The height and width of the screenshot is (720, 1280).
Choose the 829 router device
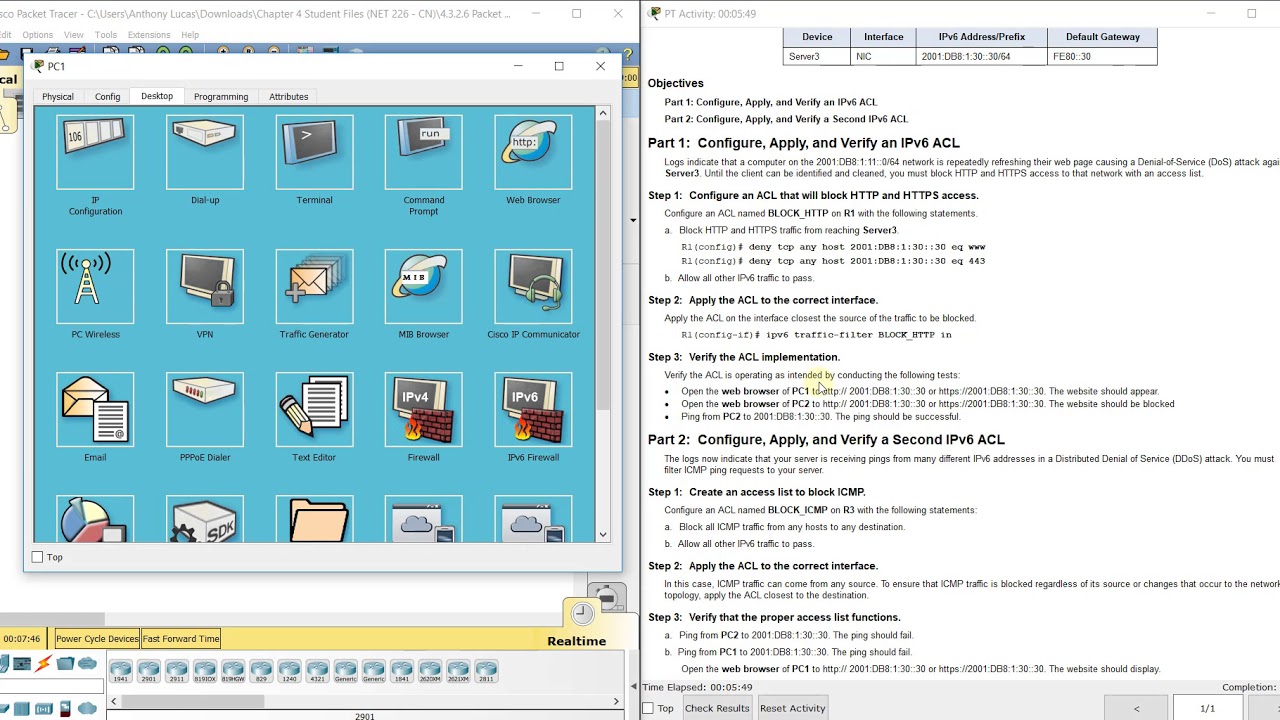(x=261, y=671)
